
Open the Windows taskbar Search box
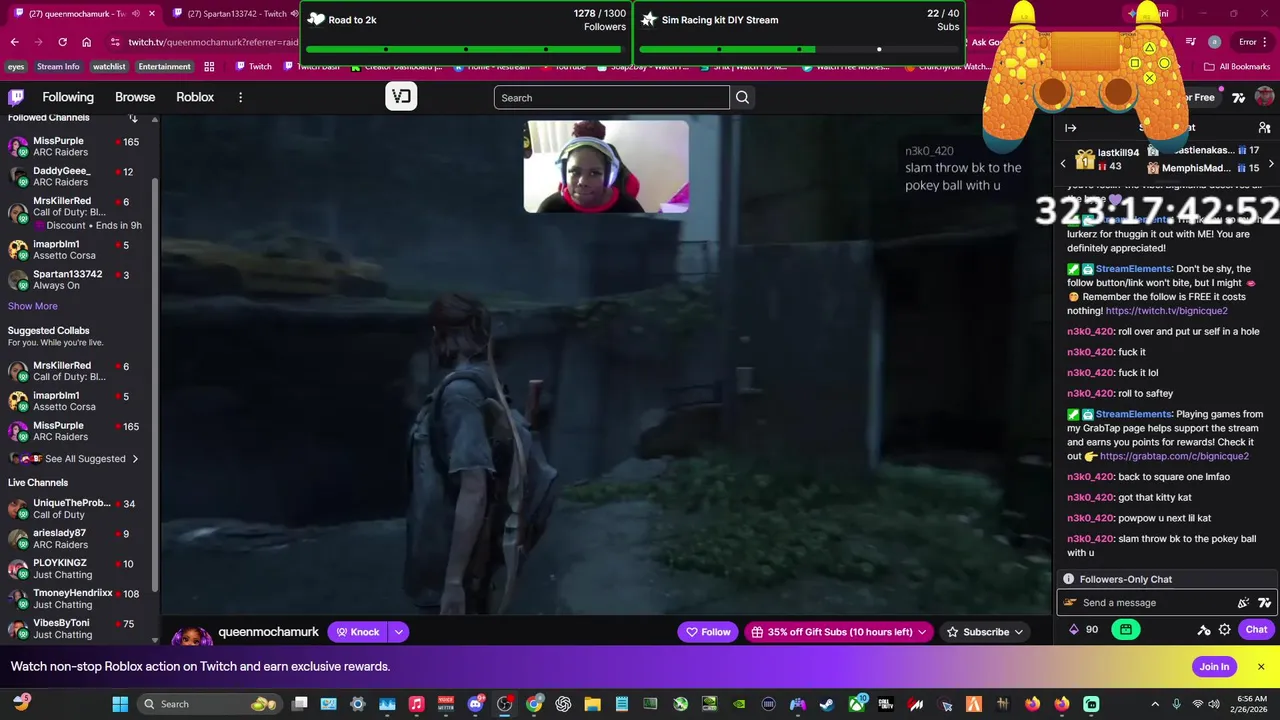click(210, 704)
